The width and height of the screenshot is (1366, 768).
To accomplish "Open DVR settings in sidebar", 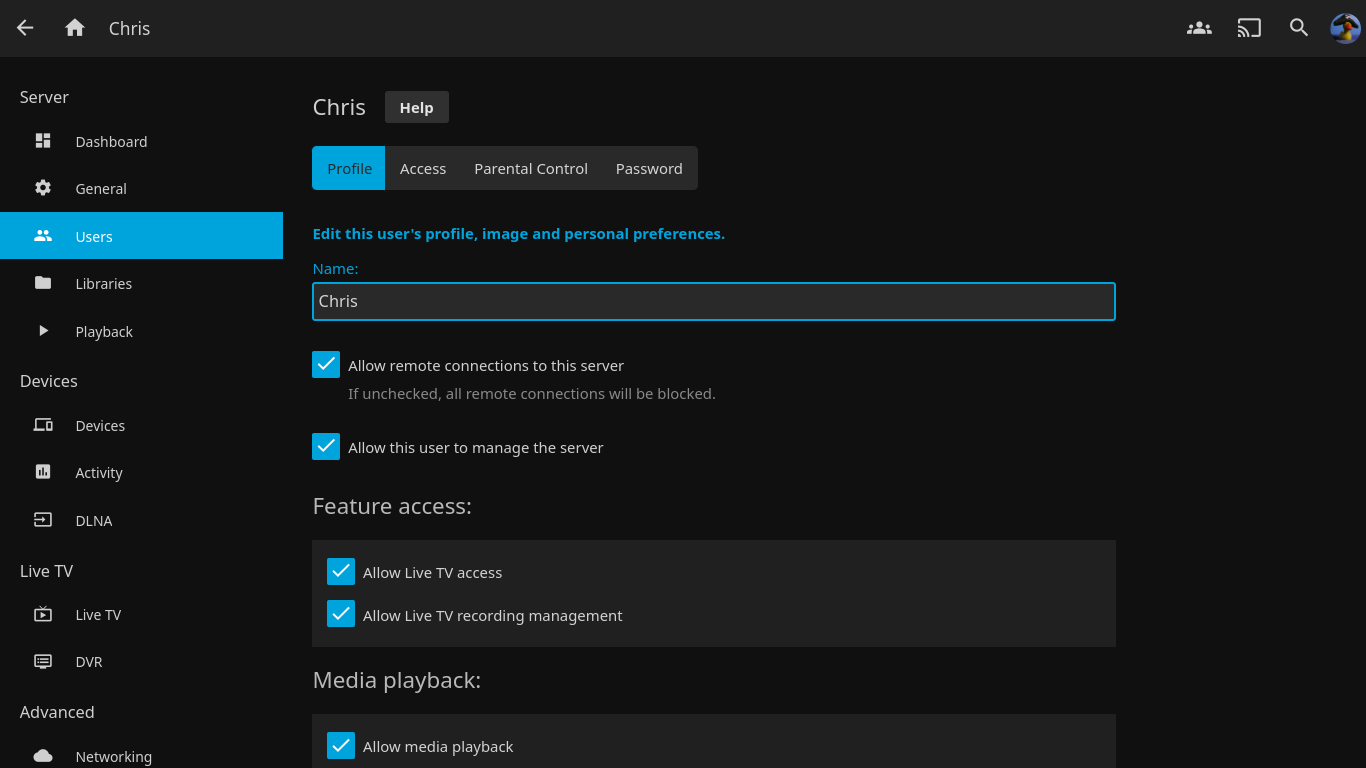I will point(89,662).
